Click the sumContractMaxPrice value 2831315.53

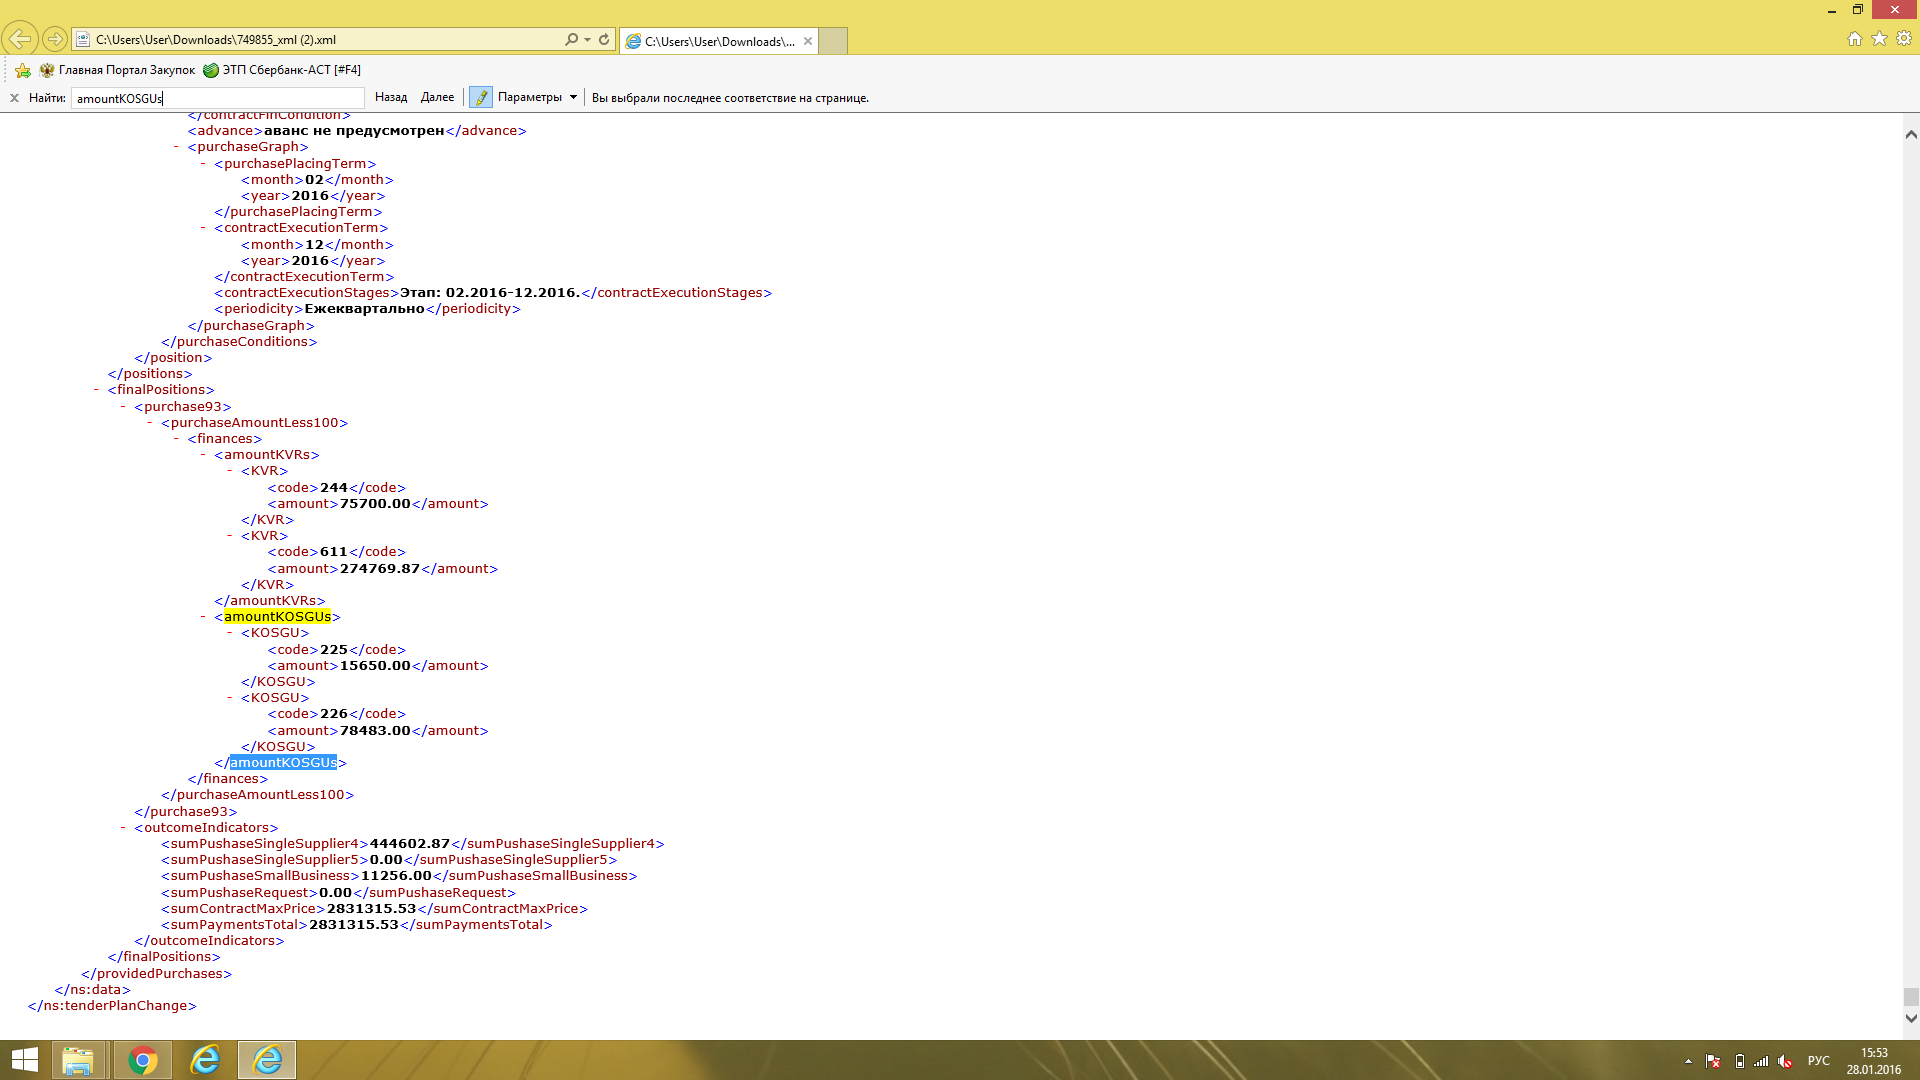pyautogui.click(x=371, y=909)
